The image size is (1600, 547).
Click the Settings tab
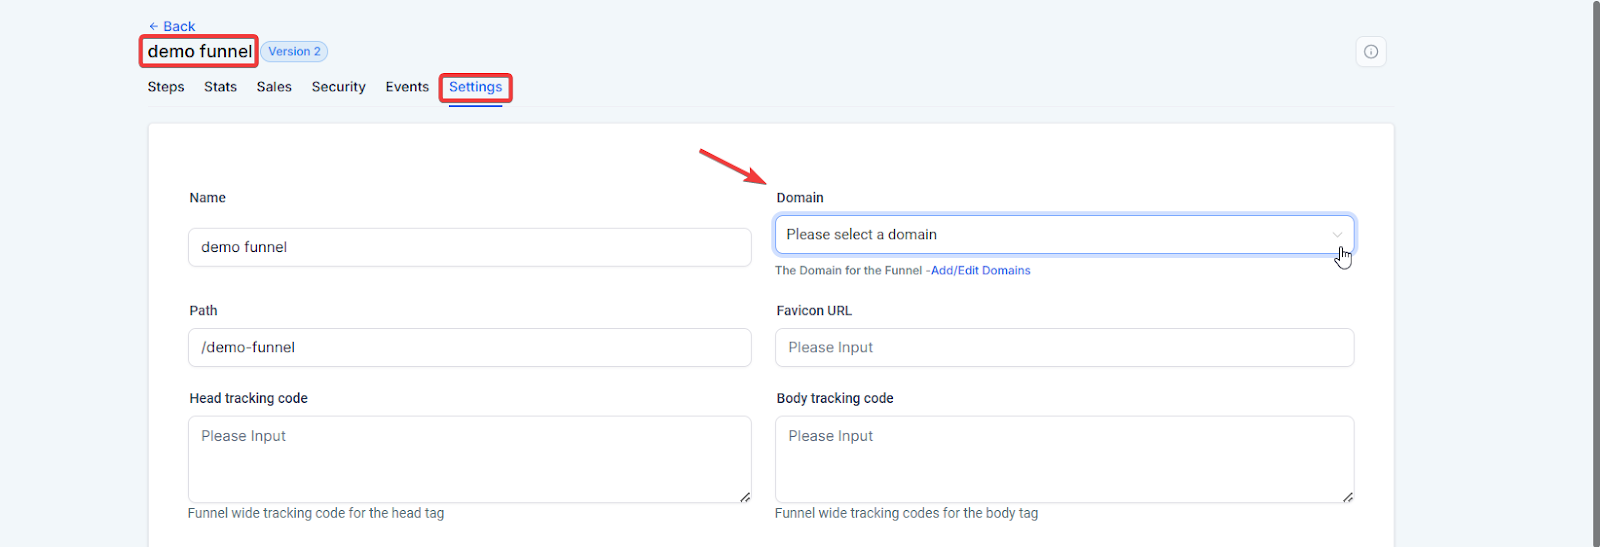[x=475, y=87]
